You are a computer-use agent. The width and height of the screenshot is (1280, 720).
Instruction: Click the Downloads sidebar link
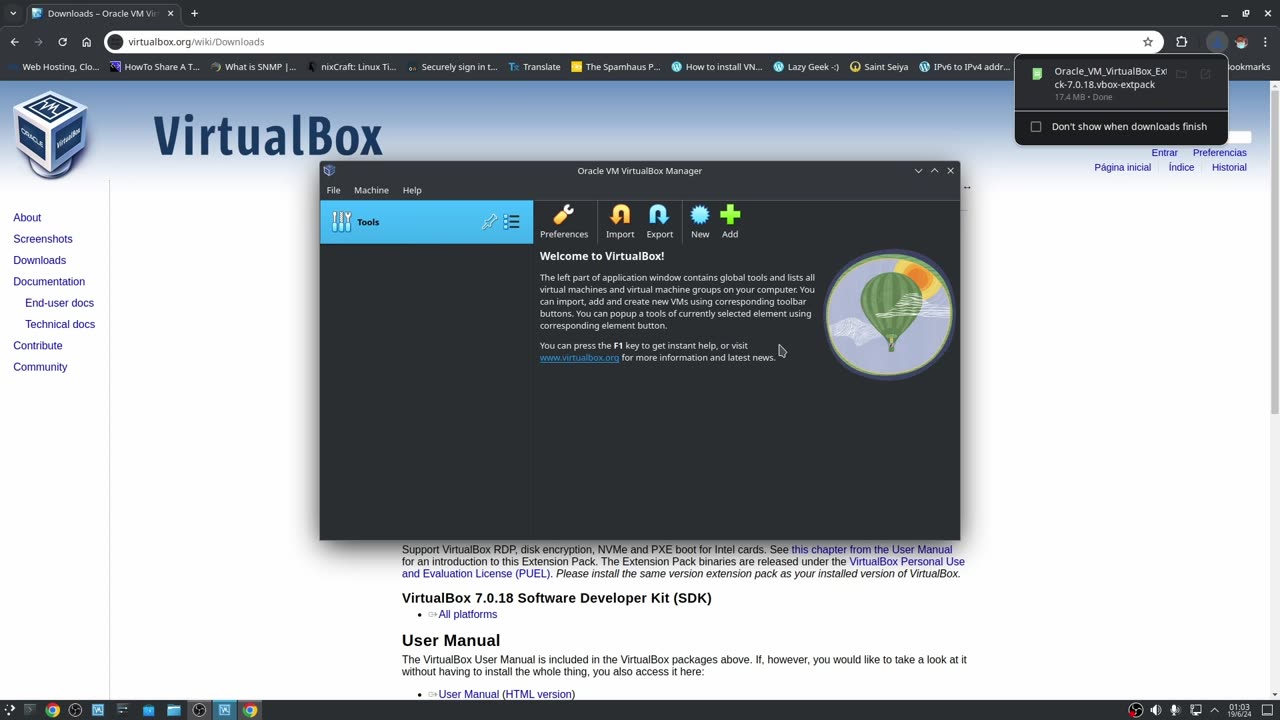coord(39,260)
